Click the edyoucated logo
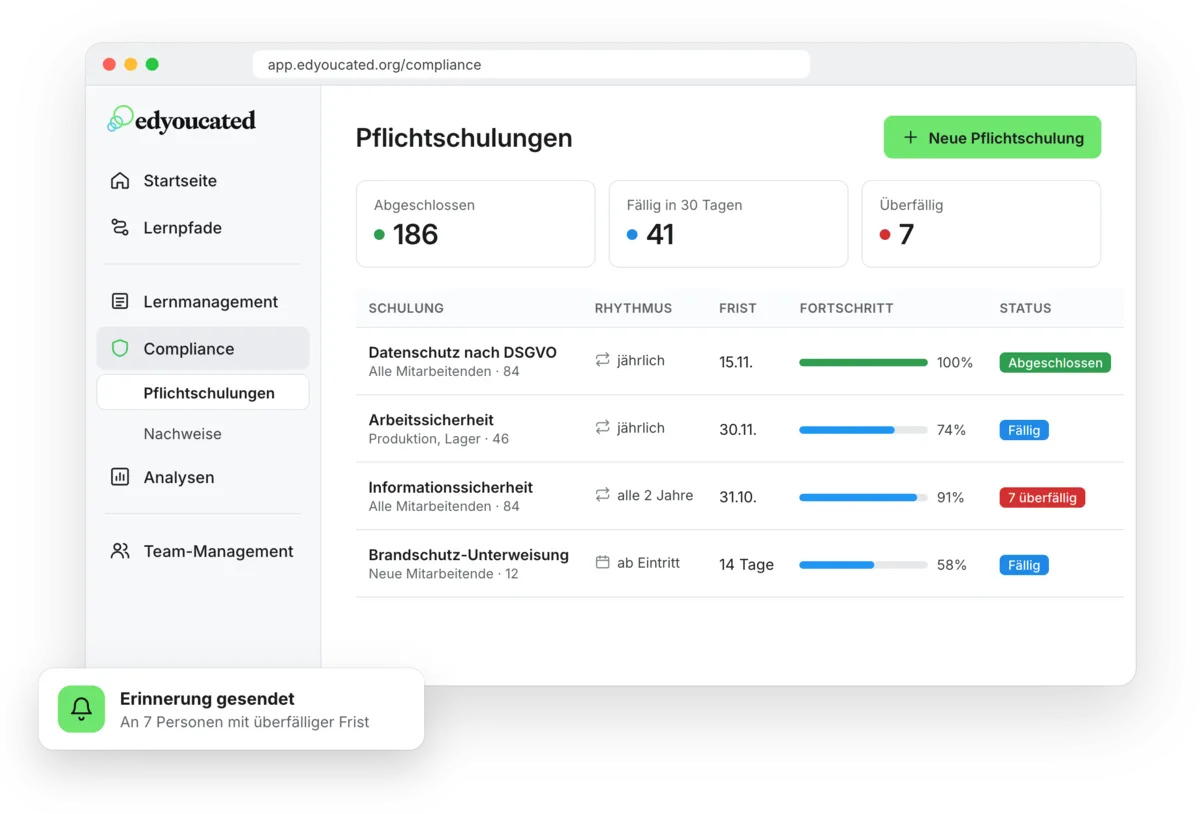Viewport: 1200px width, 814px height. 182,120
